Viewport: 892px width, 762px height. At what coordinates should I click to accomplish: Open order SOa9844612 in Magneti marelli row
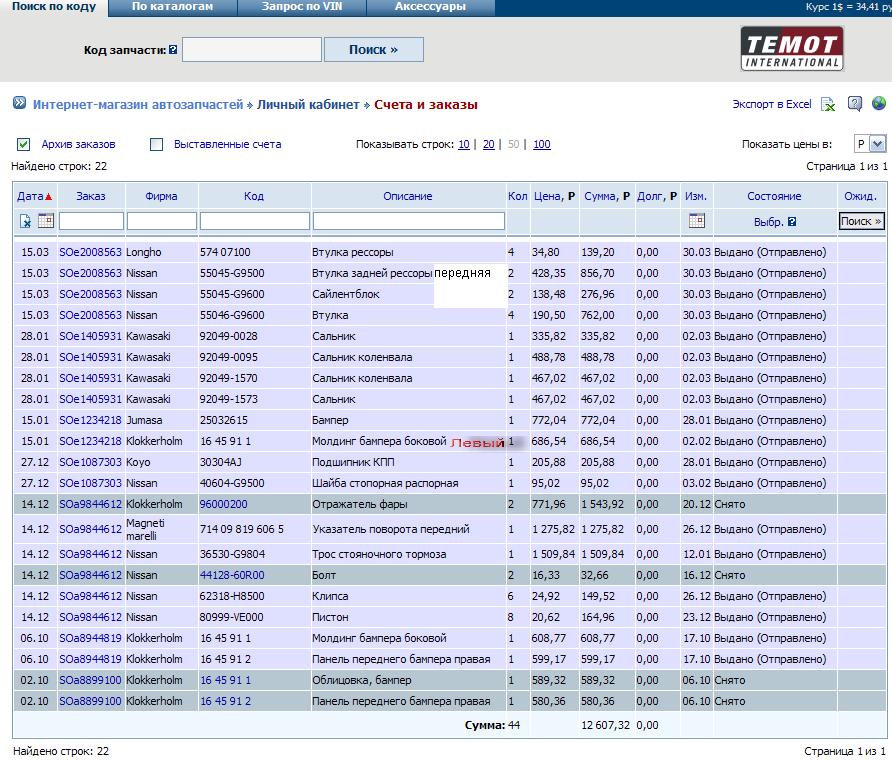click(90, 529)
